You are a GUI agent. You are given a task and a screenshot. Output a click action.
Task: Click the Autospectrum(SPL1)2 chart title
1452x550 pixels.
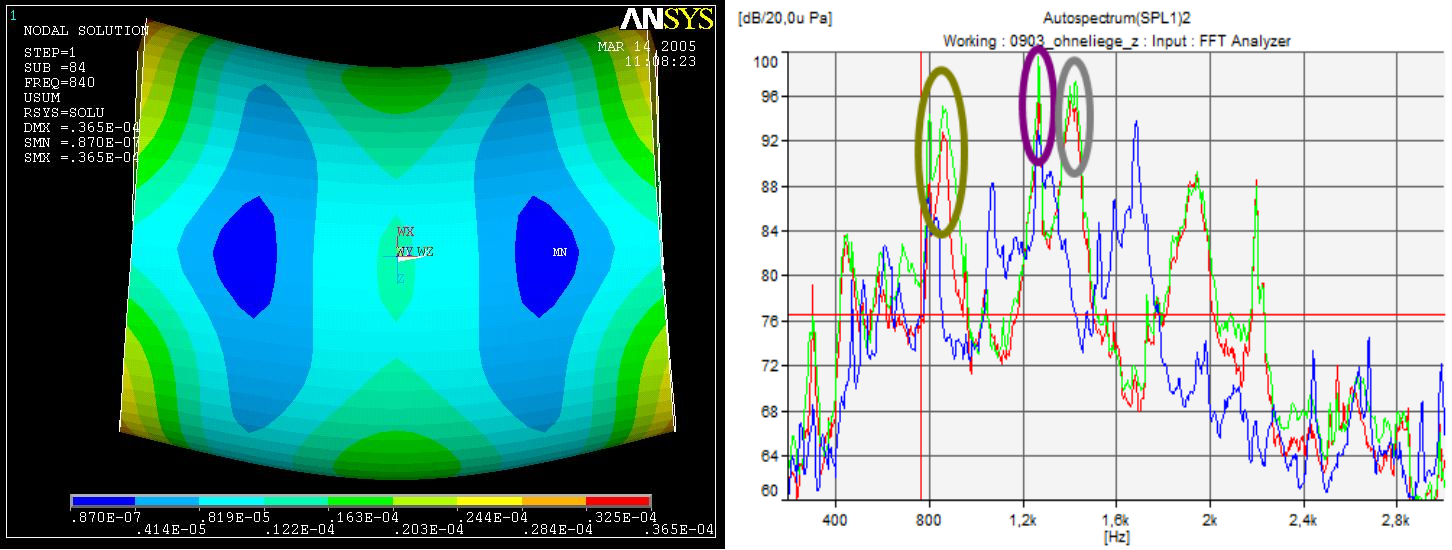click(1115, 18)
